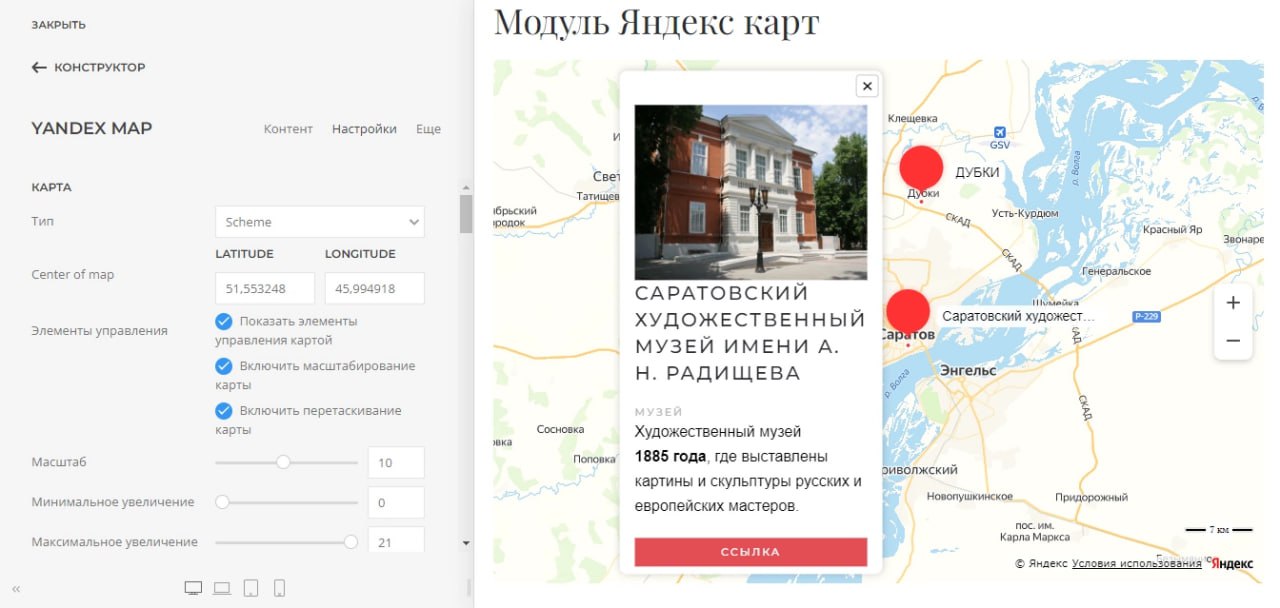Click the red marker at Саратов
This screenshot has height=608, width=1280.
point(907,311)
